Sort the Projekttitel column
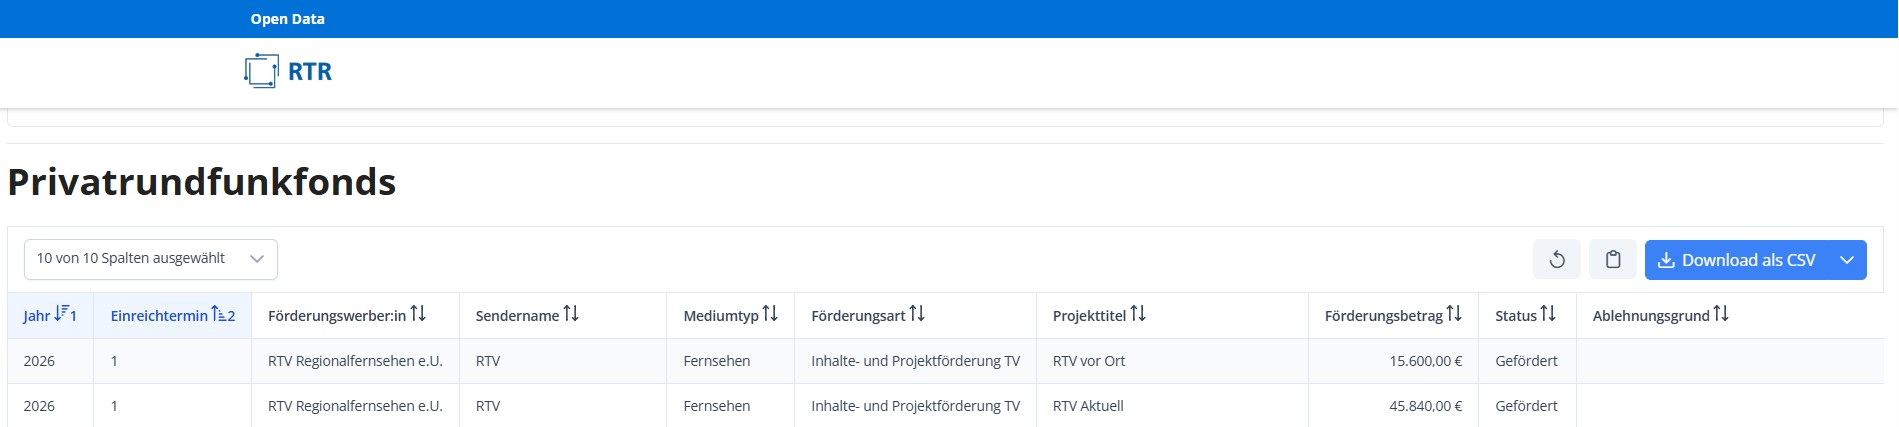The height and width of the screenshot is (427, 1899). (1138, 314)
